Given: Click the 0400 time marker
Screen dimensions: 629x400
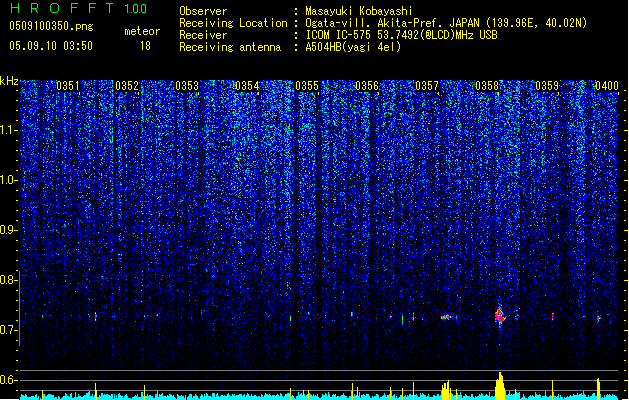Looking at the screenshot, I should (x=607, y=86).
